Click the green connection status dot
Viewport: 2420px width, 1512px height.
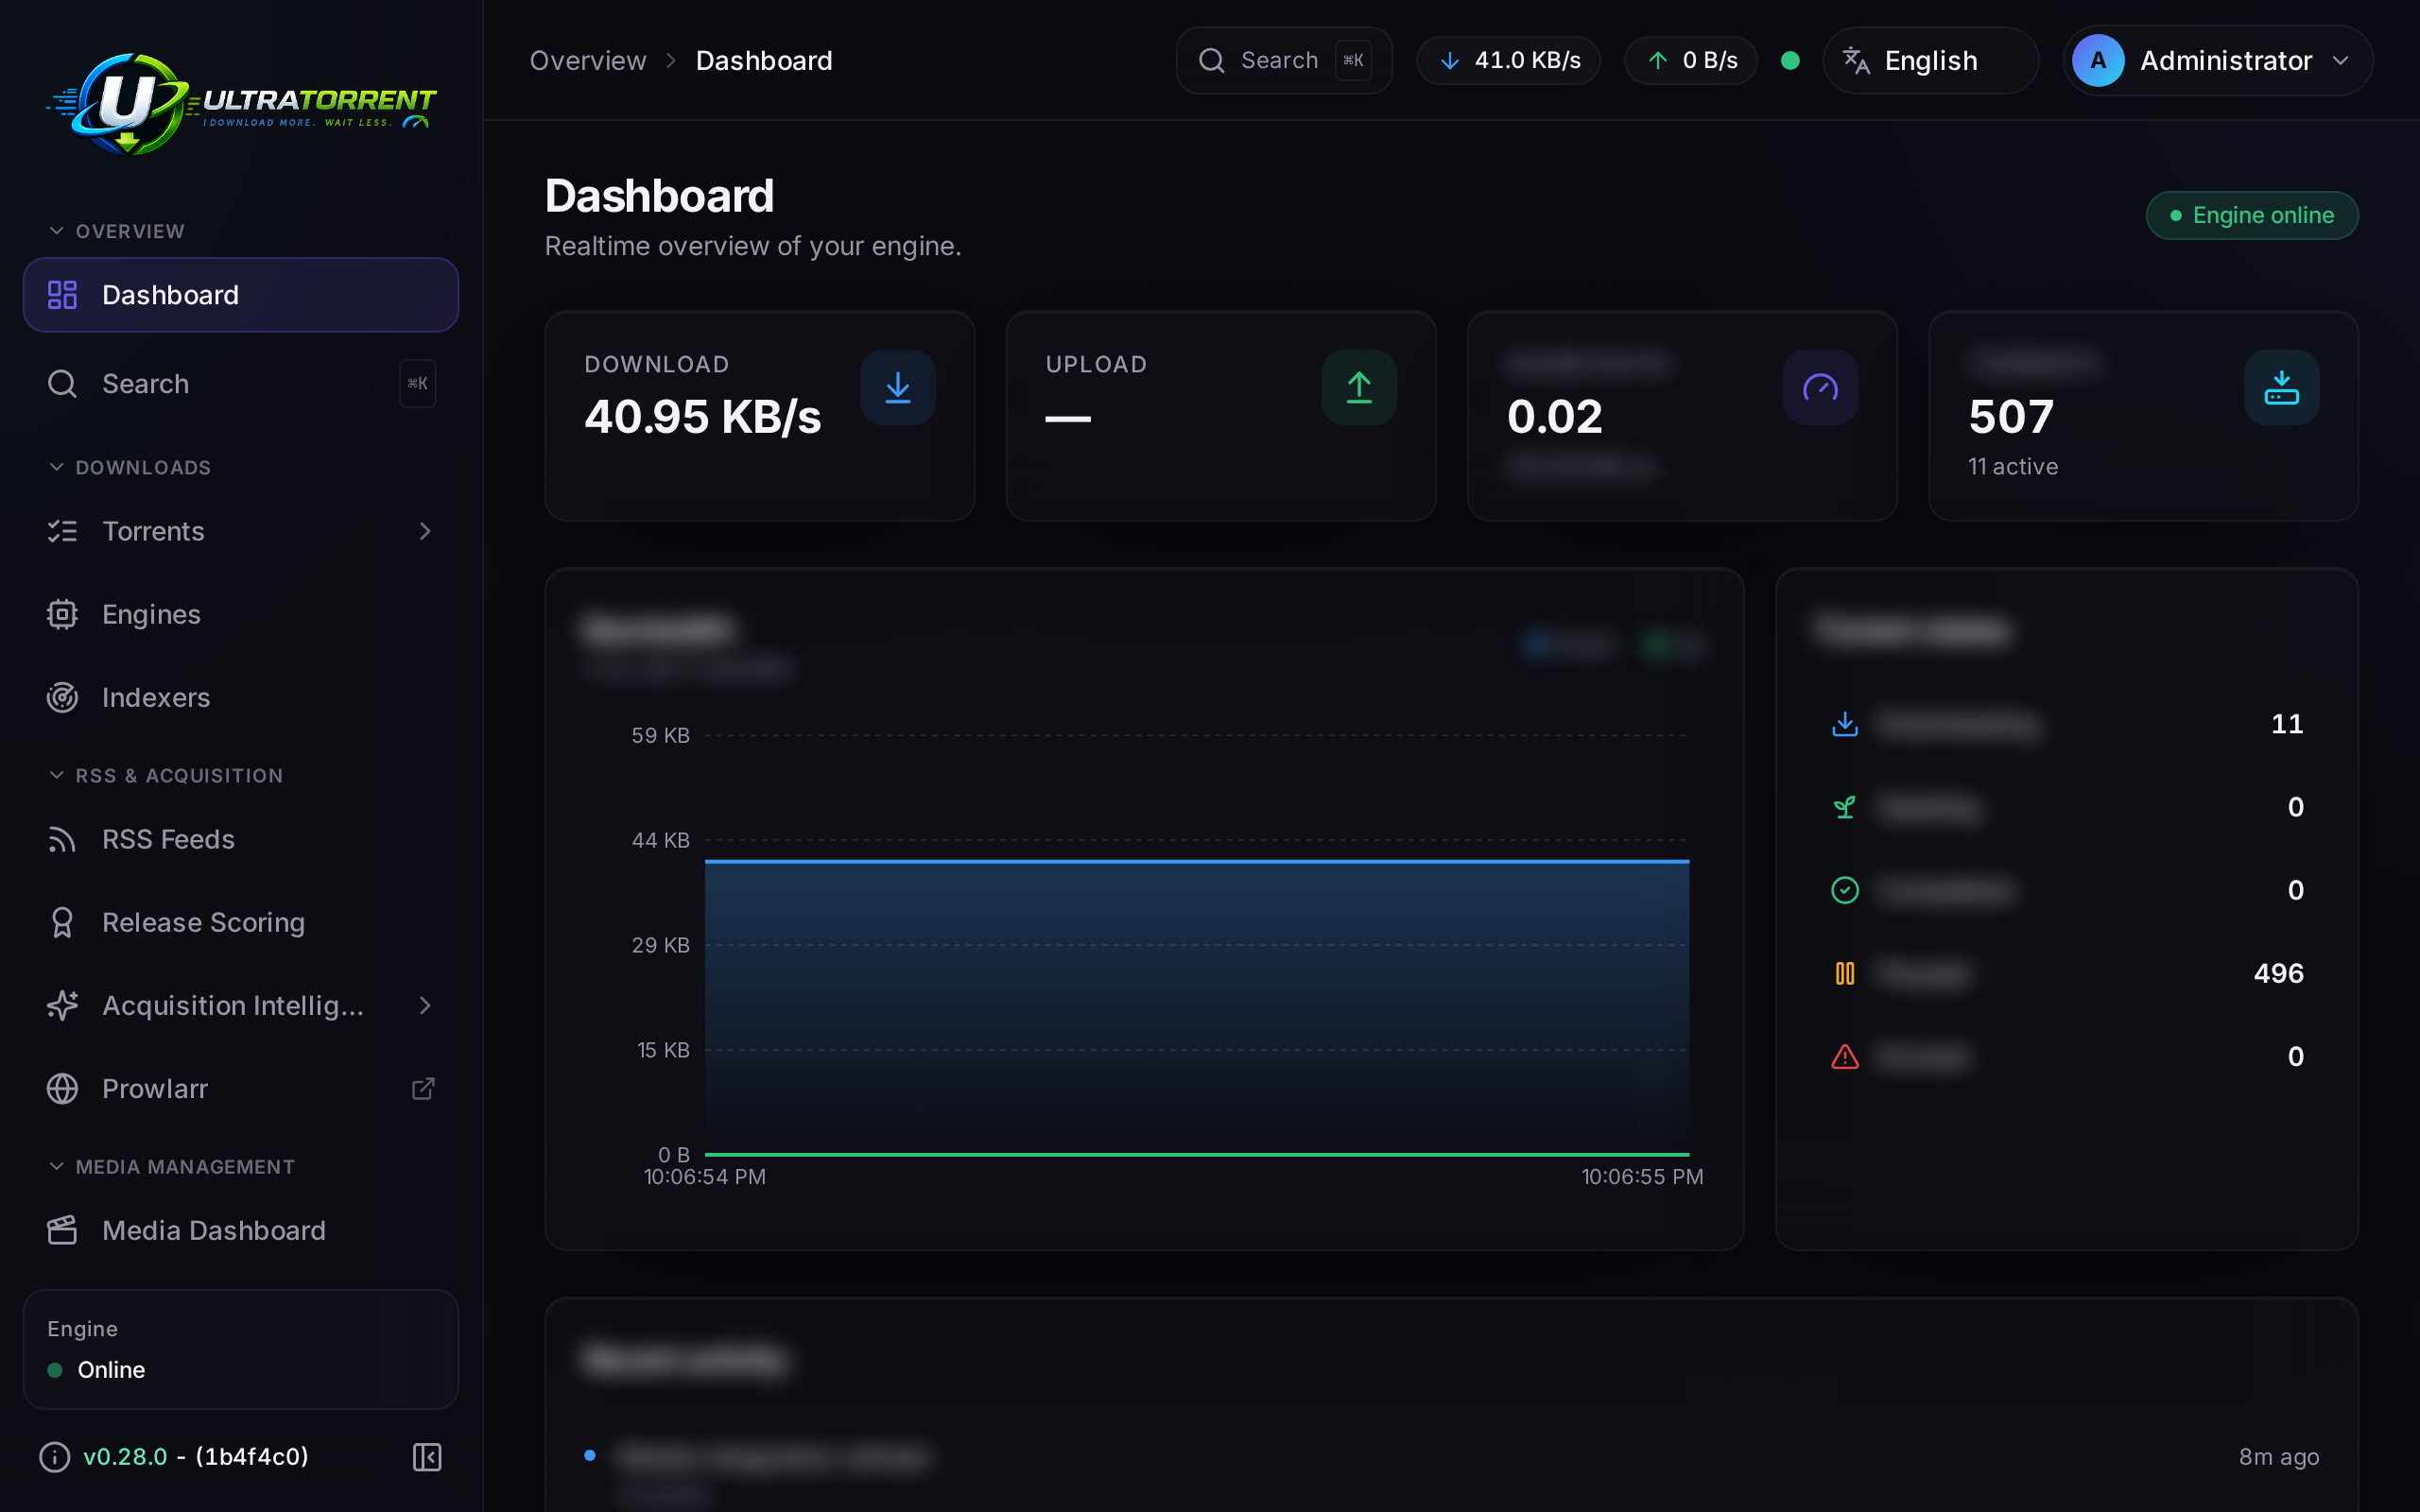[1790, 61]
